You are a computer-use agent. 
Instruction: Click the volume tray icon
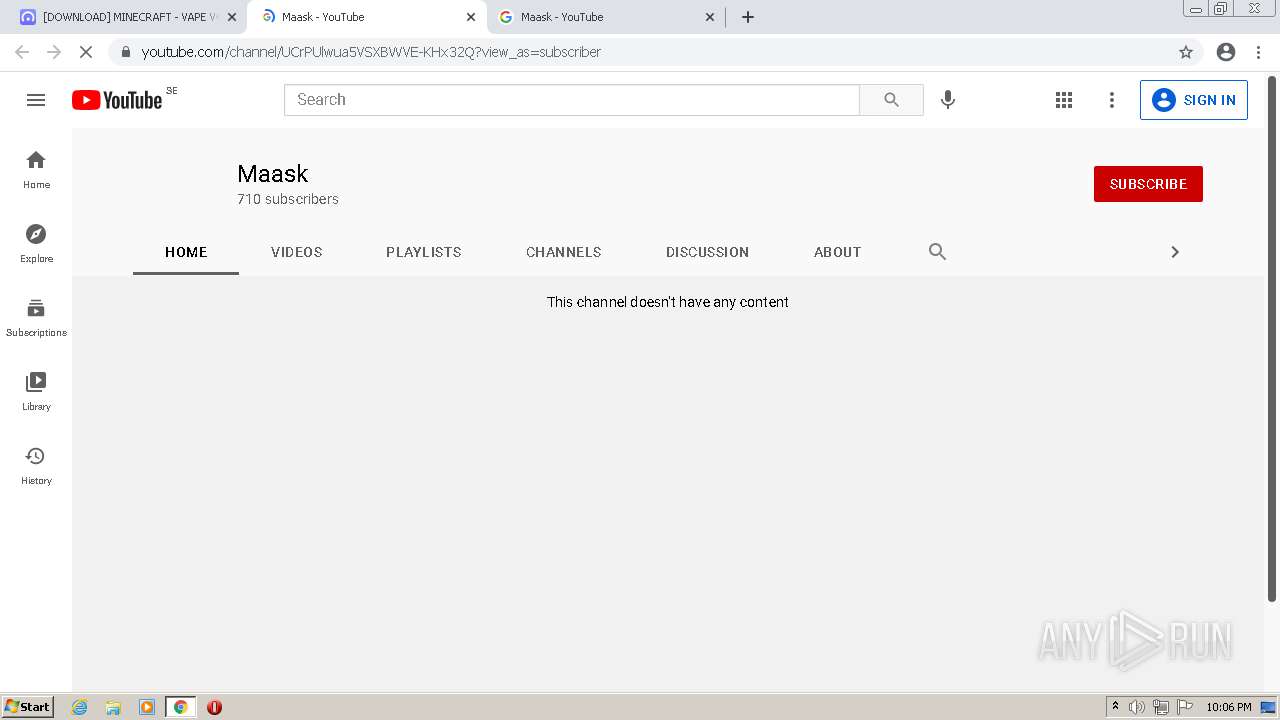[1137, 707]
